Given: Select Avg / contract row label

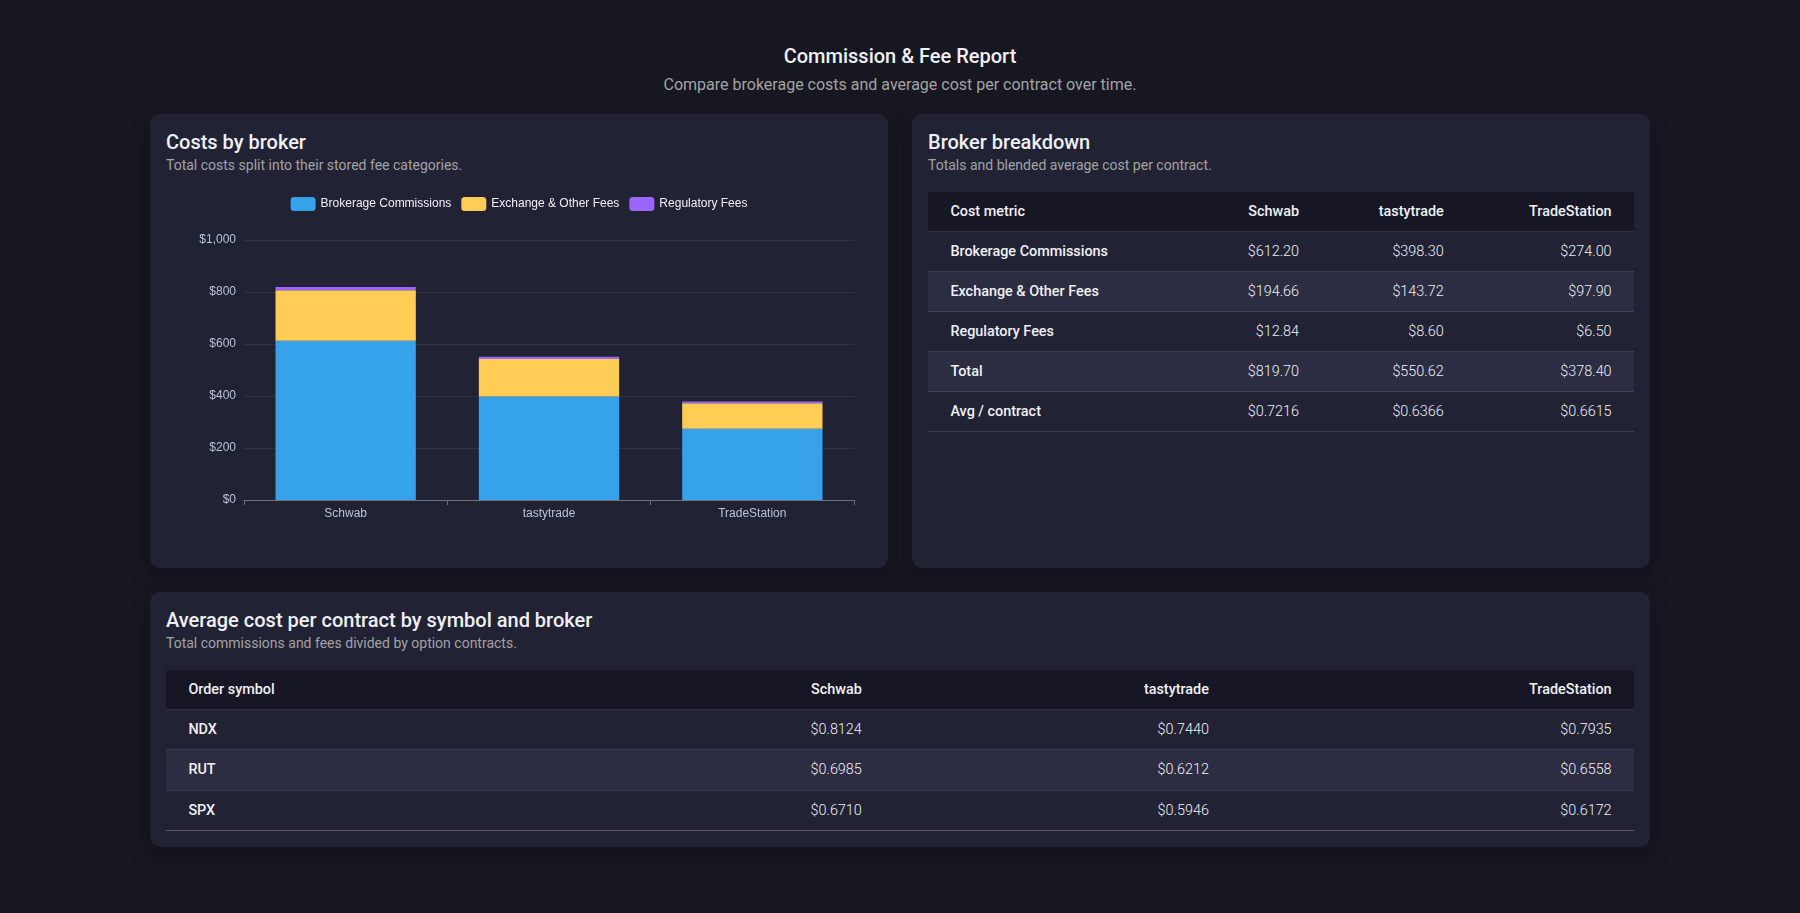Looking at the screenshot, I should pos(995,411).
